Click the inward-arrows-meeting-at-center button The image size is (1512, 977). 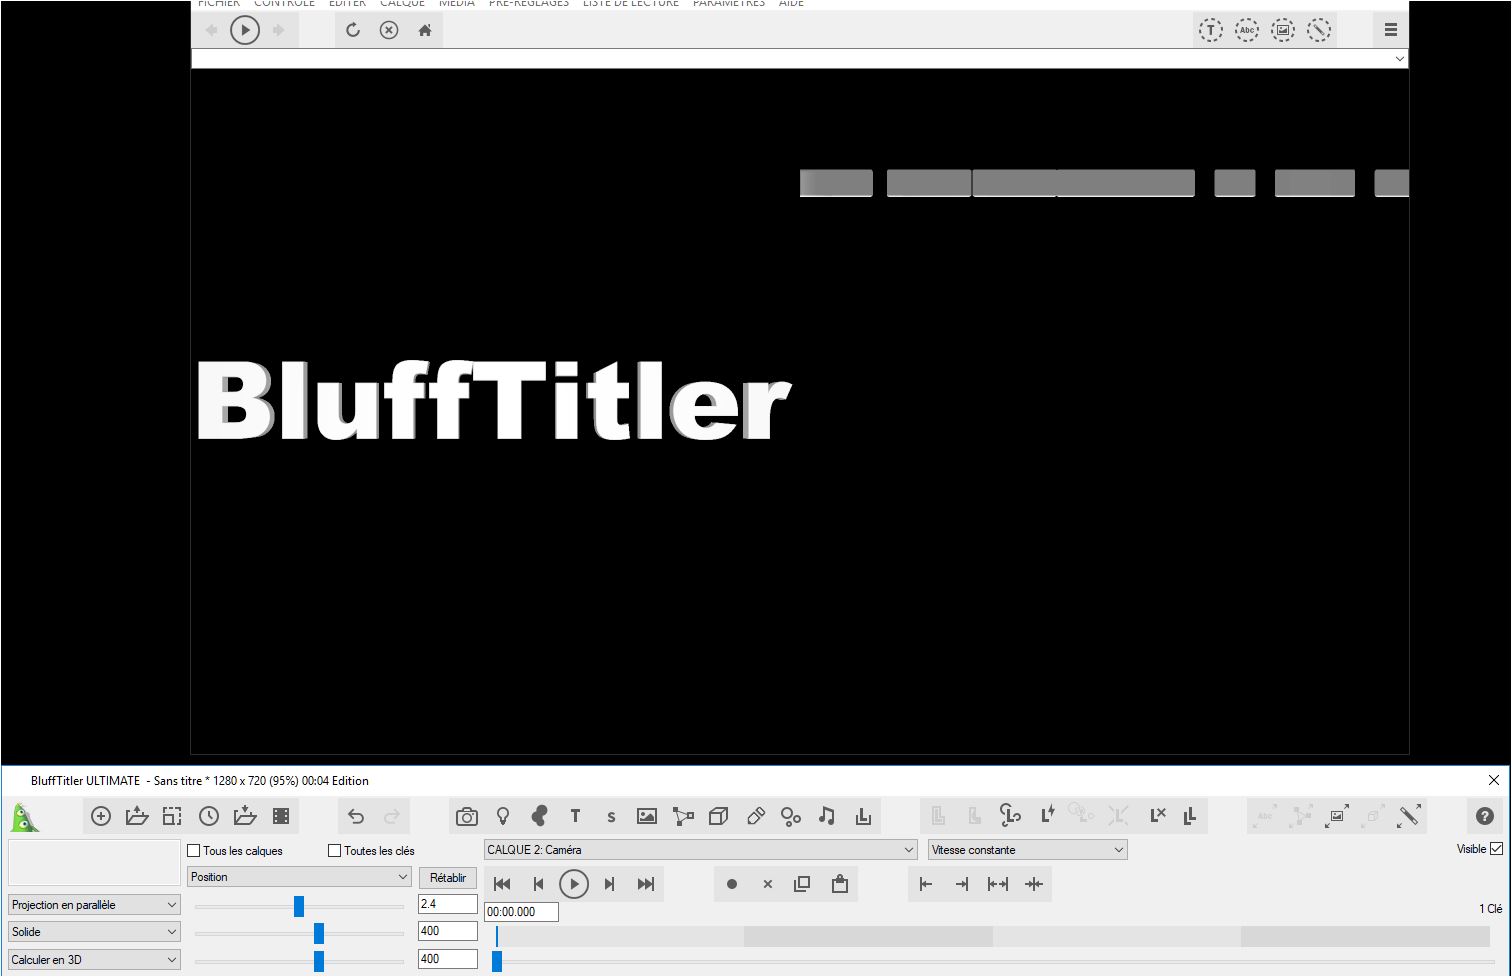(1034, 884)
